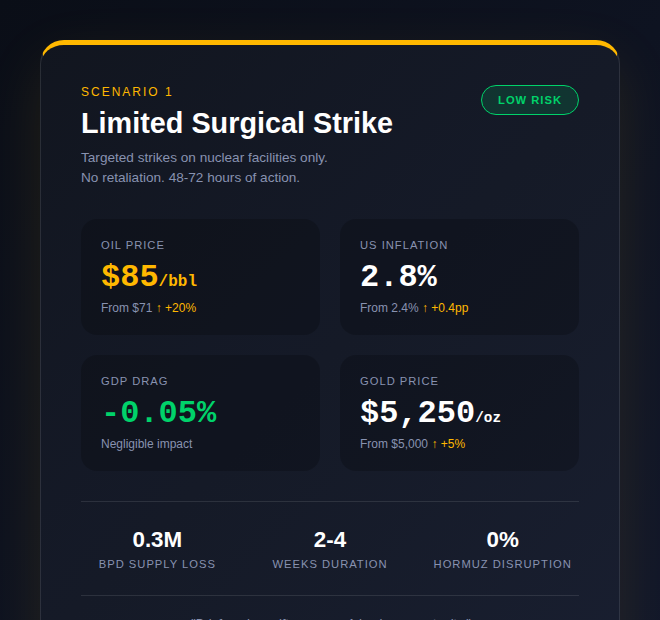660x620 pixels.
Task: Click the -0.05% GDP value
Action: pyautogui.click(x=159, y=412)
